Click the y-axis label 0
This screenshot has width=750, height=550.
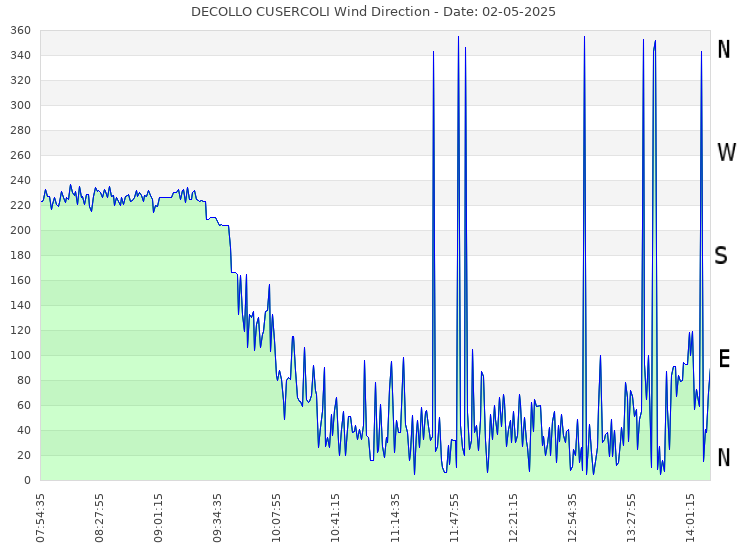coord(27,480)
